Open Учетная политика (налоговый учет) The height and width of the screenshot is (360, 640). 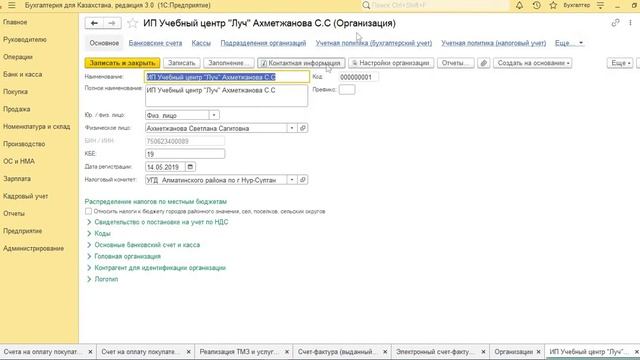pos(493,43)
